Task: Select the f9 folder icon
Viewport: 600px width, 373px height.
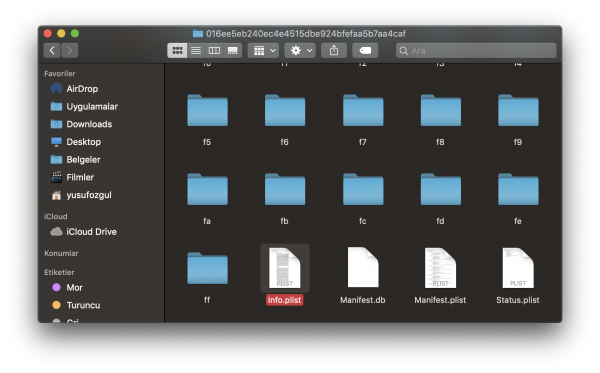Action: click(x=518, y=111)
